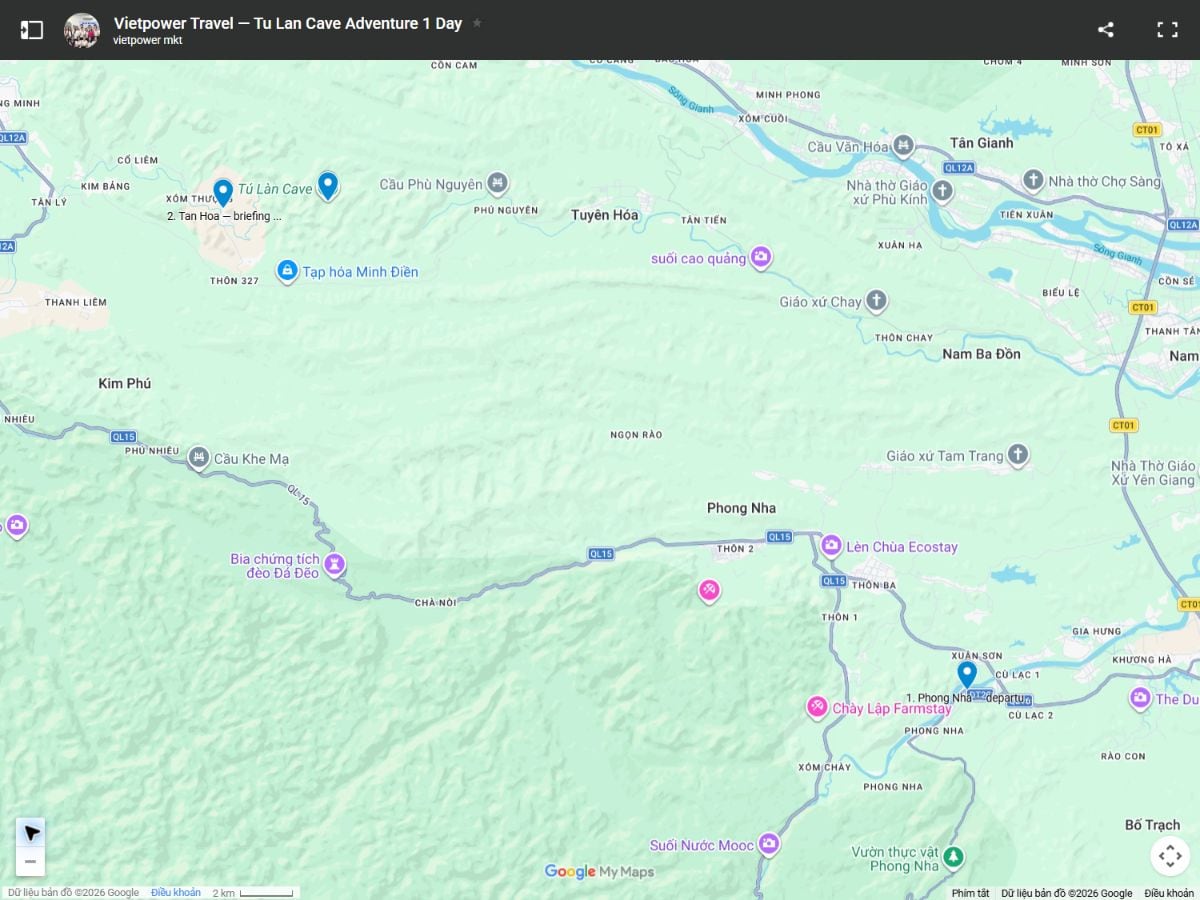The width and height of the screenshot is (1200, 900).
Task: Zoom out with the minus button
Action: [30, 861]
